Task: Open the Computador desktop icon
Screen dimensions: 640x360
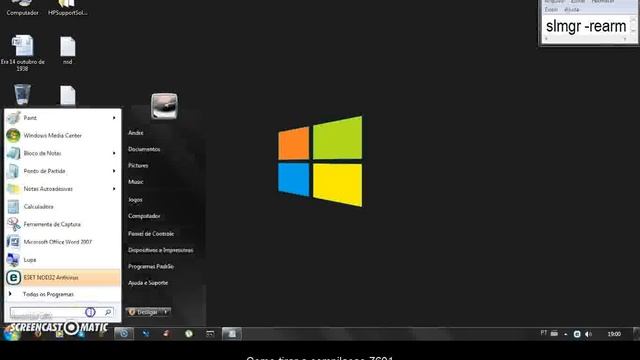Action: point(22,8)
